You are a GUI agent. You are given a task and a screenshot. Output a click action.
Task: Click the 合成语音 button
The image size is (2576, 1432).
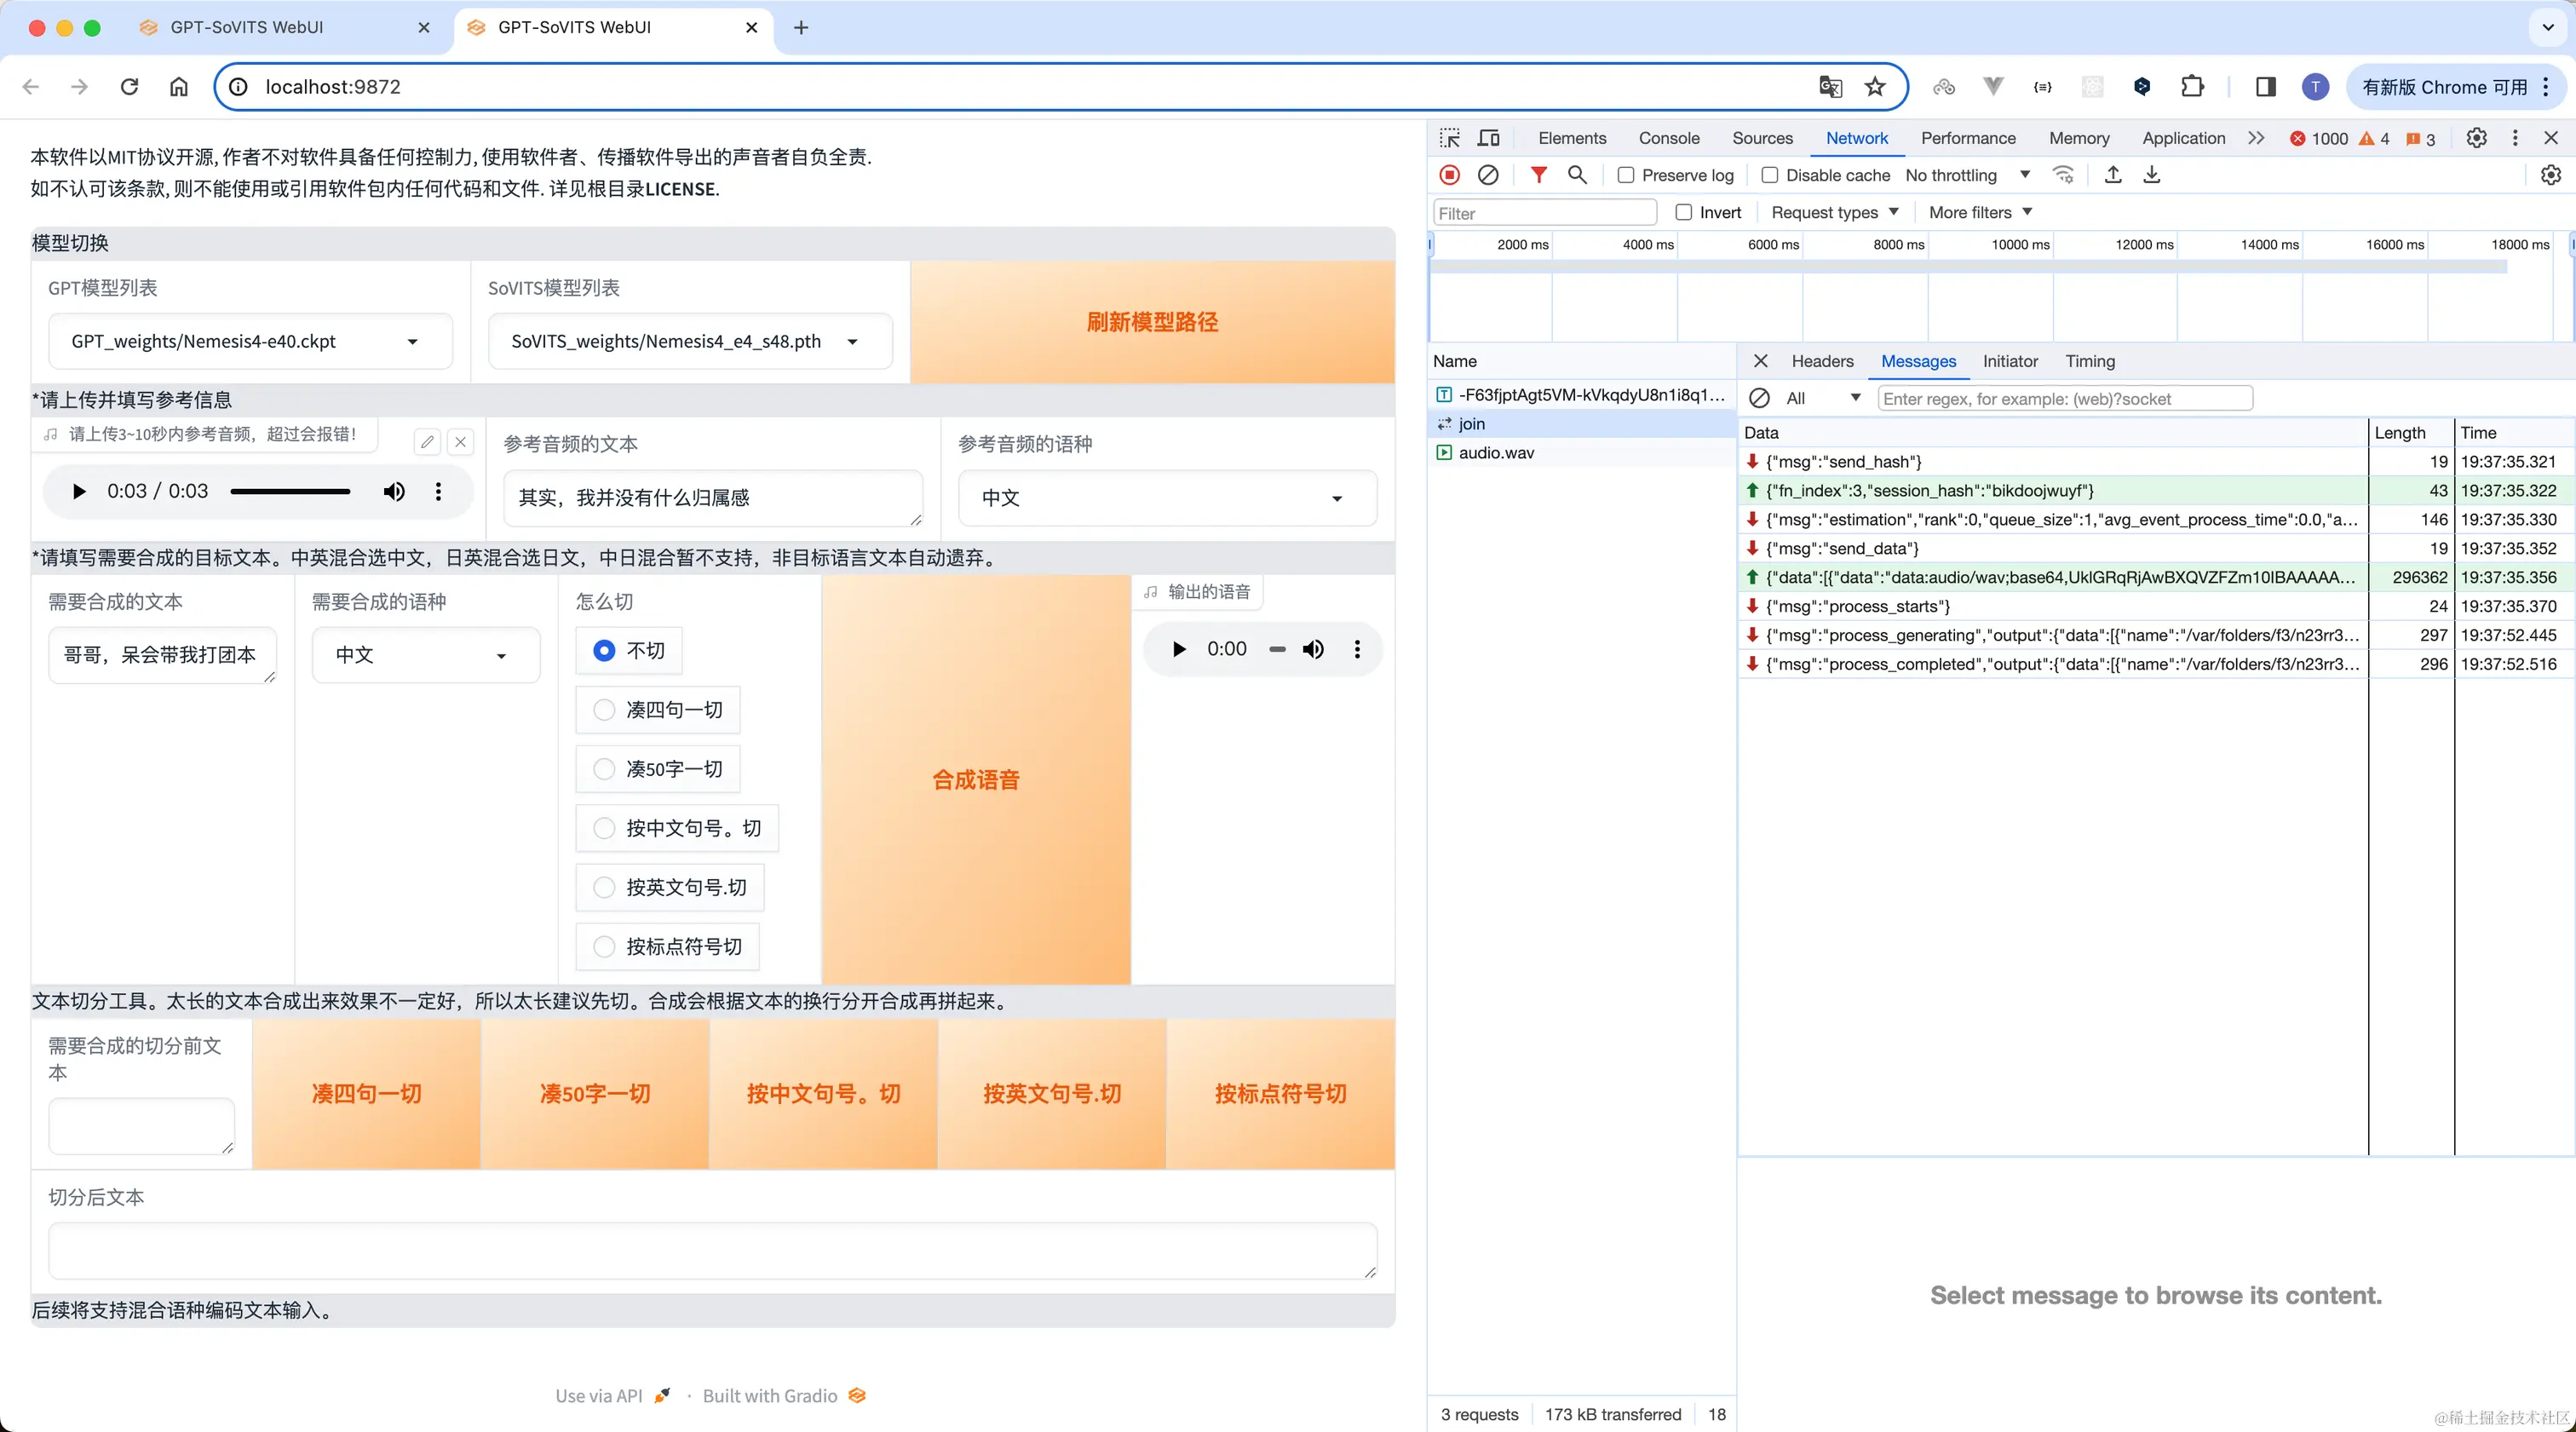pyautogui.click(x=975, y=779)
